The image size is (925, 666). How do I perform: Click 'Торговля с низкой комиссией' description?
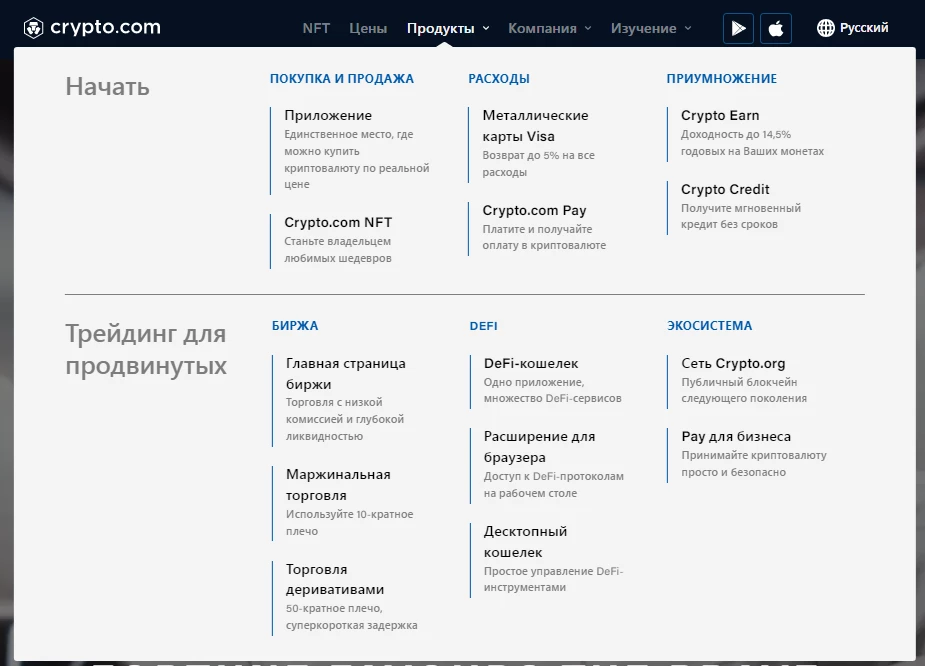tap(345, 419)
